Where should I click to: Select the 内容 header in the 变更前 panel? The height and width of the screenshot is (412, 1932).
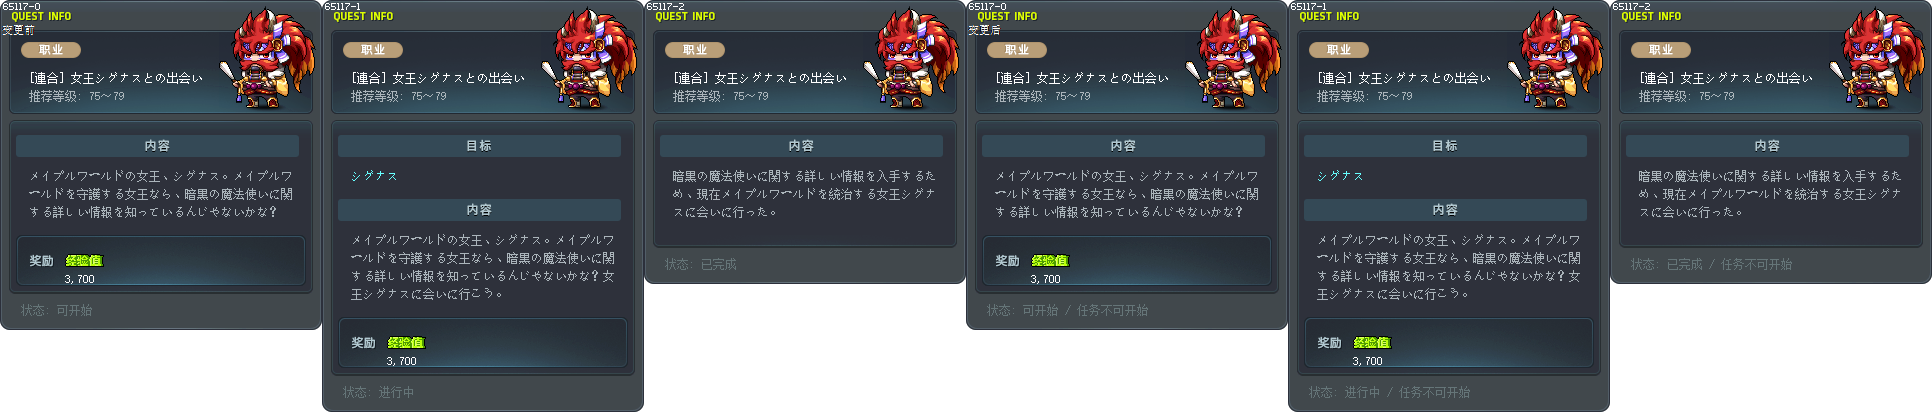[x=157, y=146]
